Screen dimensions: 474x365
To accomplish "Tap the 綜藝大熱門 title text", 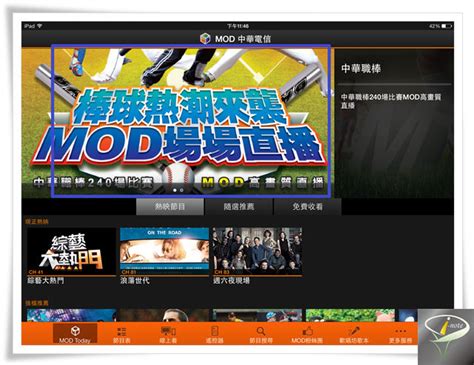I will 46,281.
